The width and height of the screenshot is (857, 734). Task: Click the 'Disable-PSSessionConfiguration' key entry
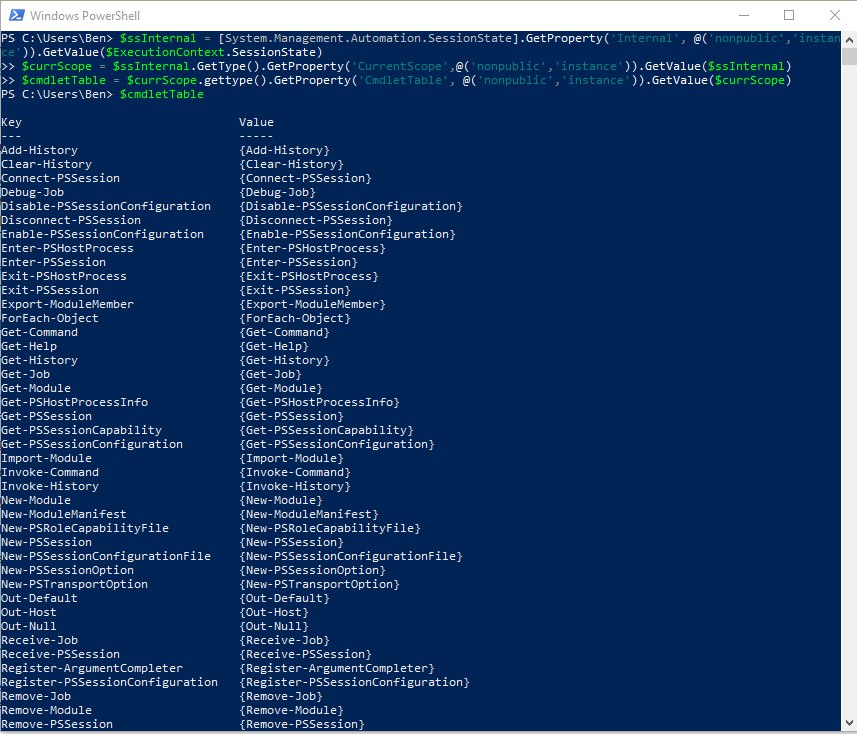click(106, 206)
